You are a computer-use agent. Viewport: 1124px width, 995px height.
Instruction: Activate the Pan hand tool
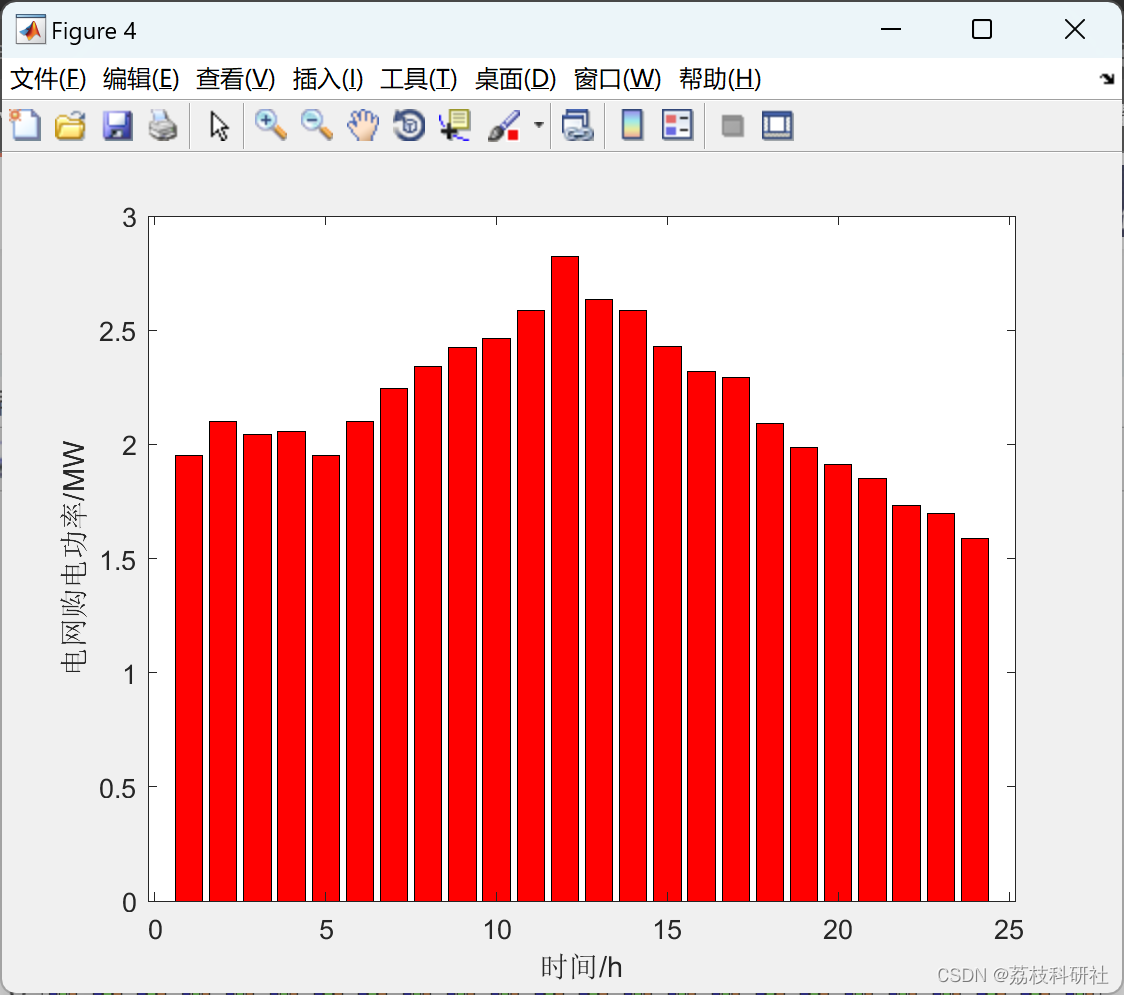coord(363,125)
